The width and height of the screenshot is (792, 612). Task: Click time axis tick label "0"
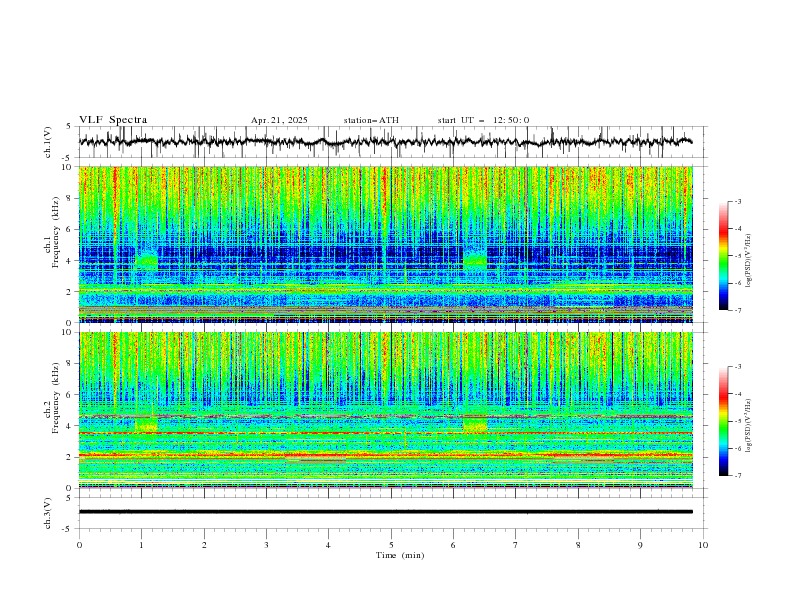(x=79, y=545)
